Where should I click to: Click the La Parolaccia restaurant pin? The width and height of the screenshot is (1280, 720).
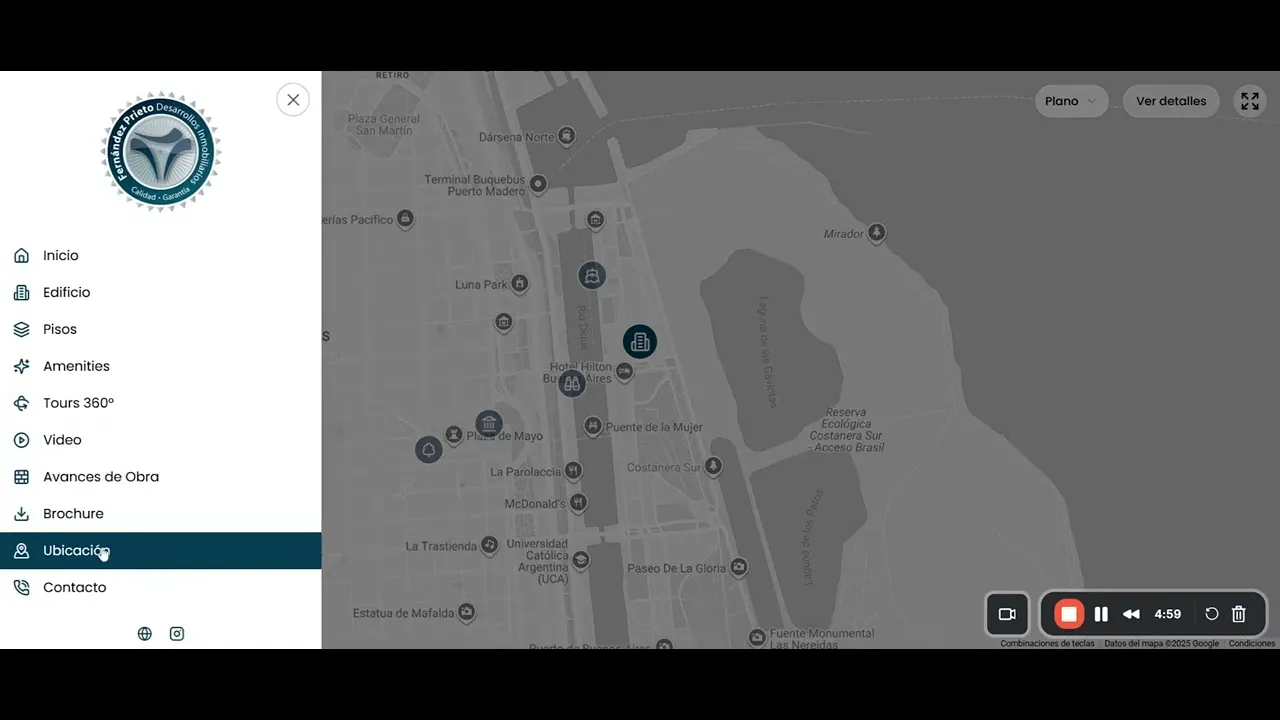(x=573, y=470)
